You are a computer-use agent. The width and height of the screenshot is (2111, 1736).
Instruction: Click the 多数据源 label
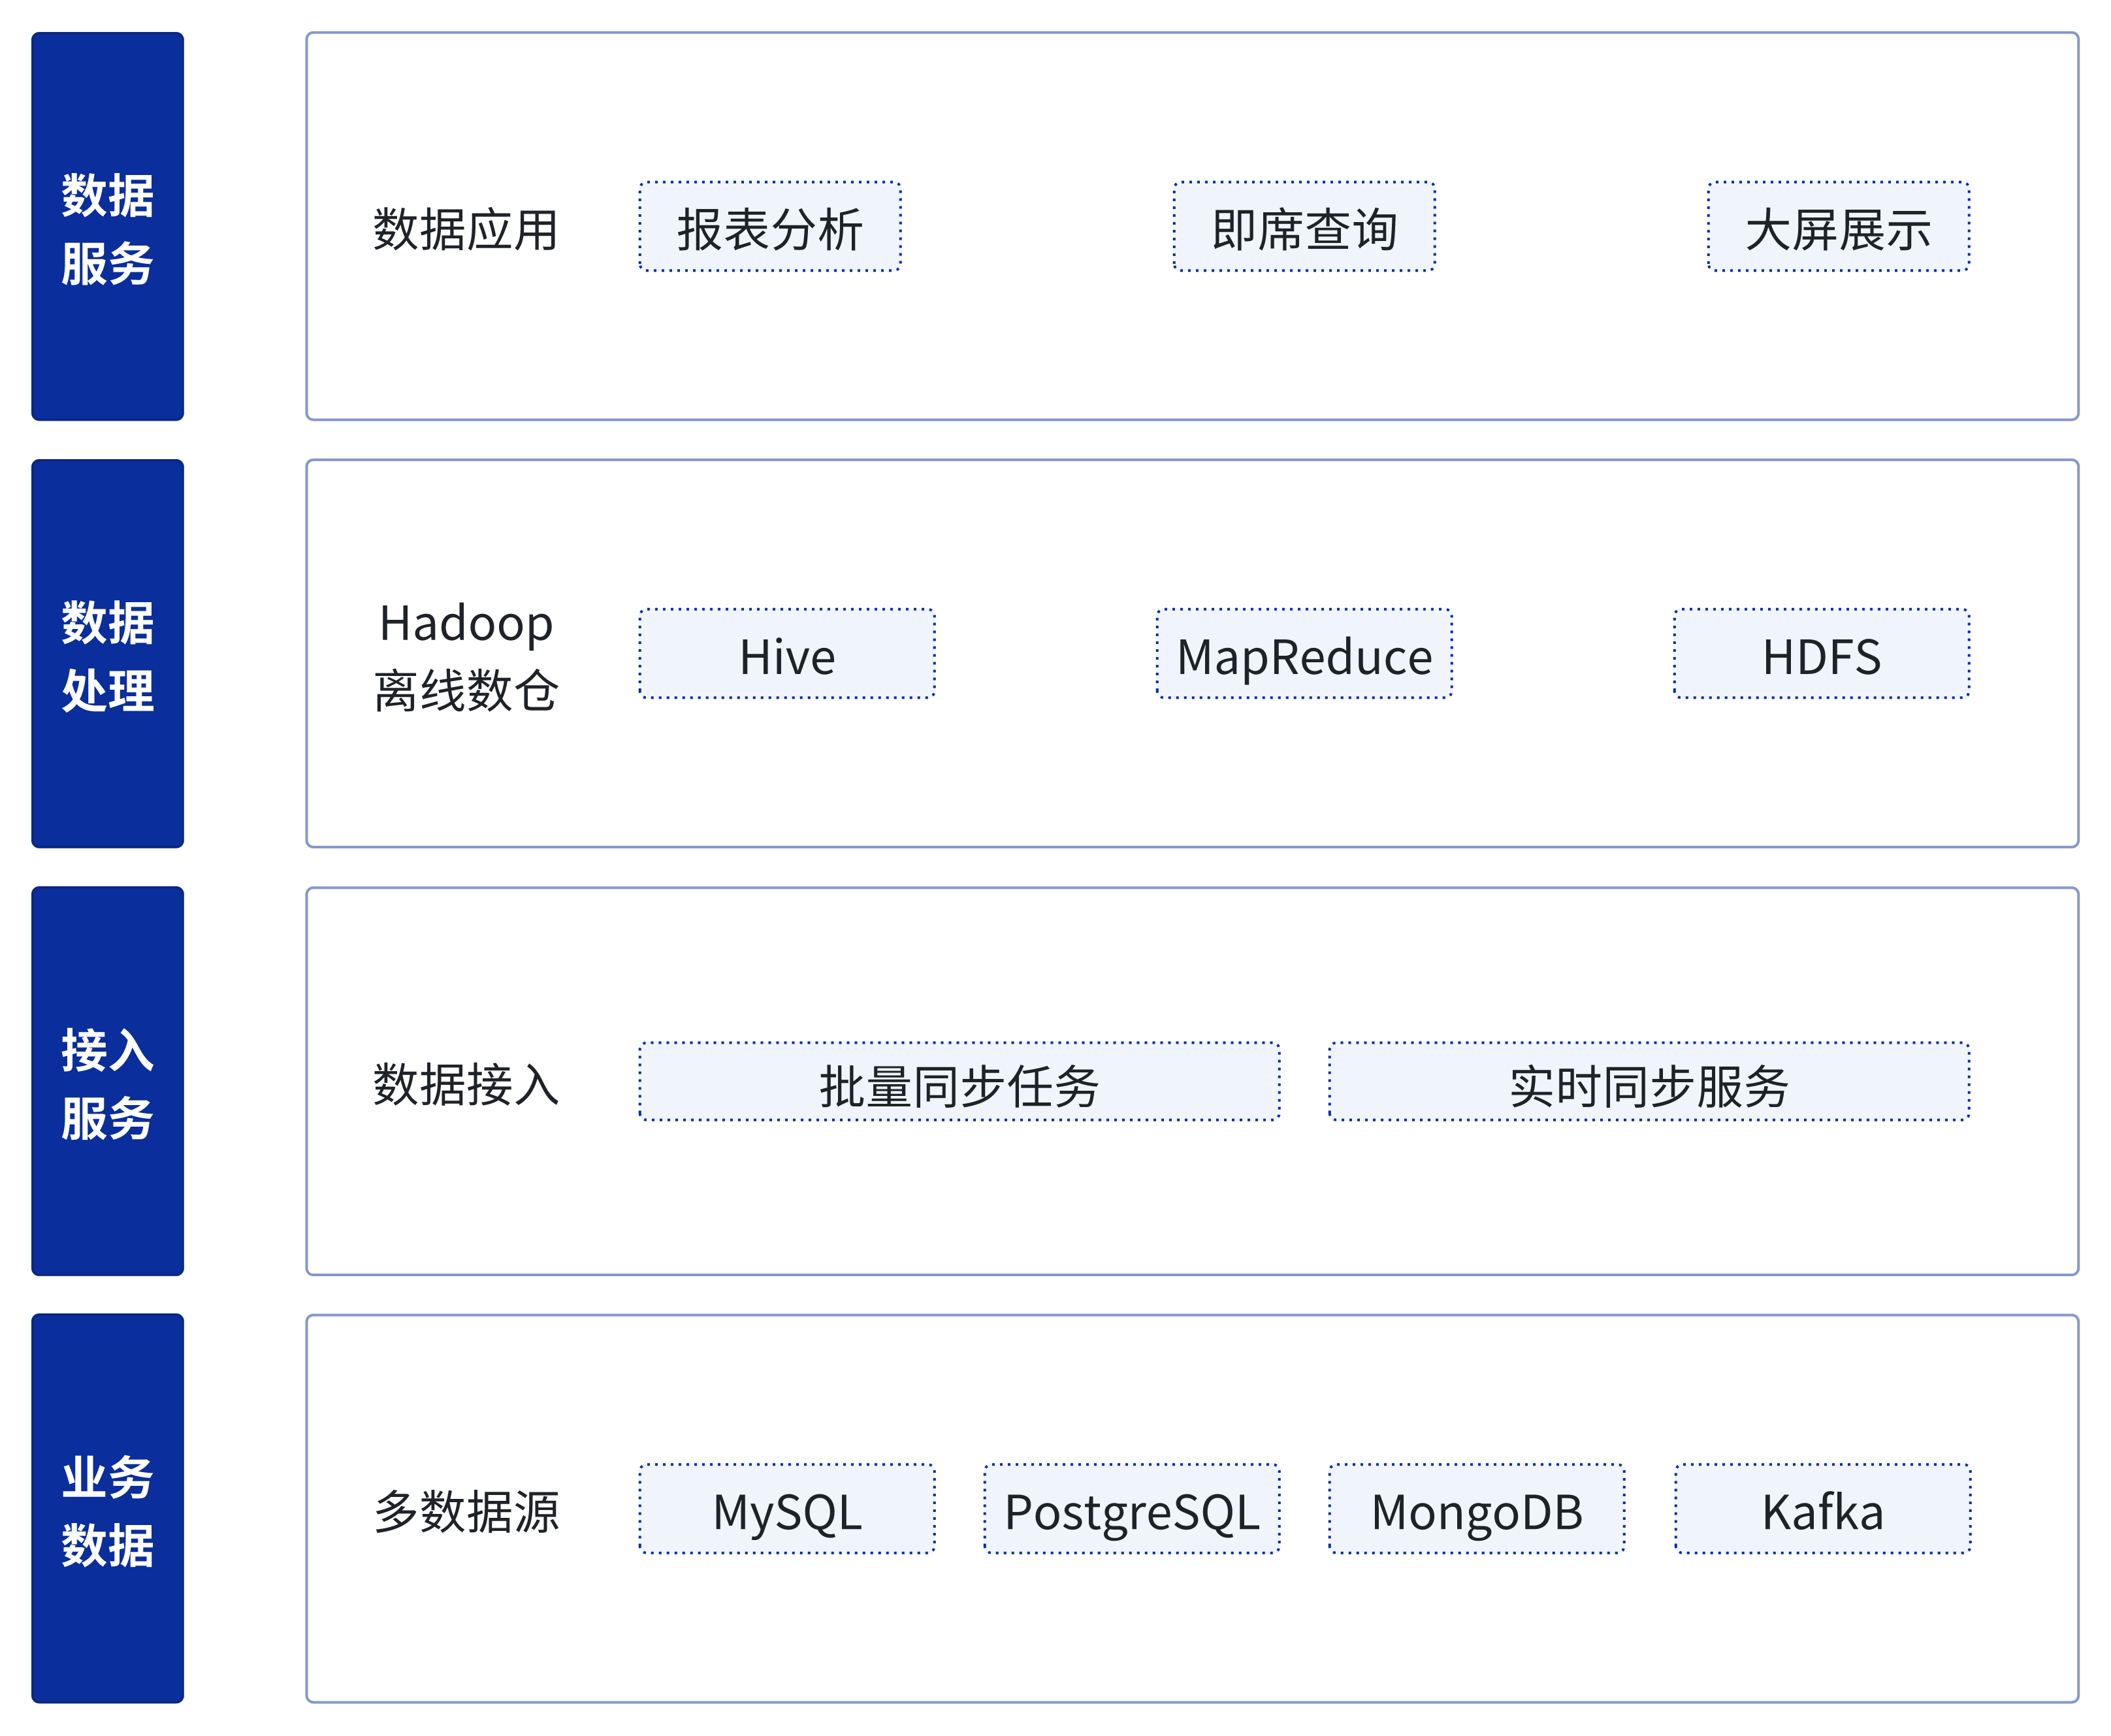[x=465, y=1511]
